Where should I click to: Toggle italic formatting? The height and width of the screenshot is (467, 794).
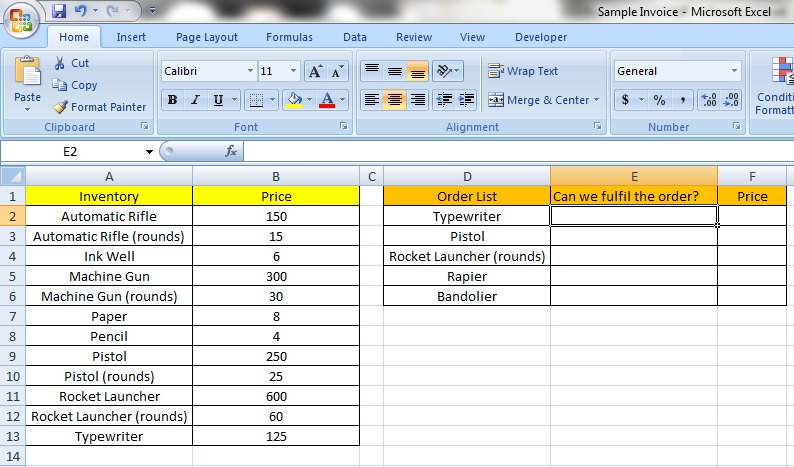tap(194, 100)
